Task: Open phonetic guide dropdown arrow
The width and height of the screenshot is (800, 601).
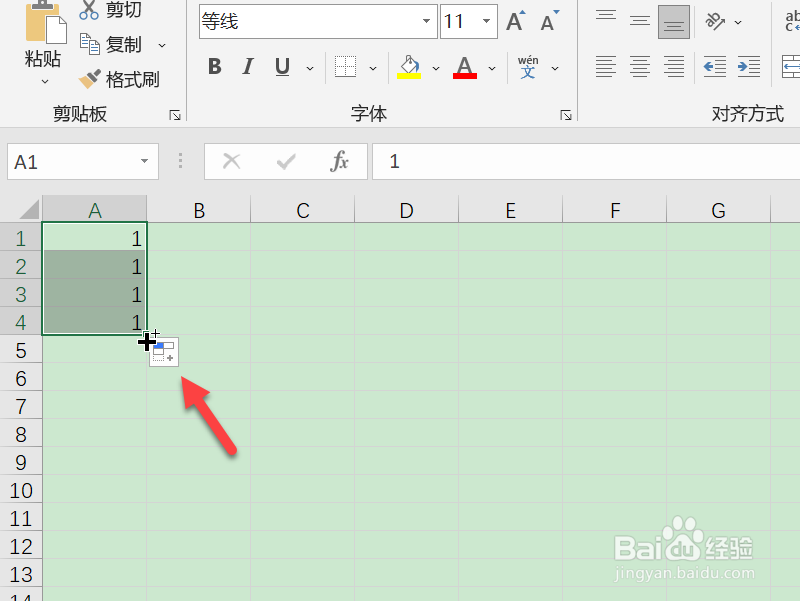Action: [x=555, y=68]
